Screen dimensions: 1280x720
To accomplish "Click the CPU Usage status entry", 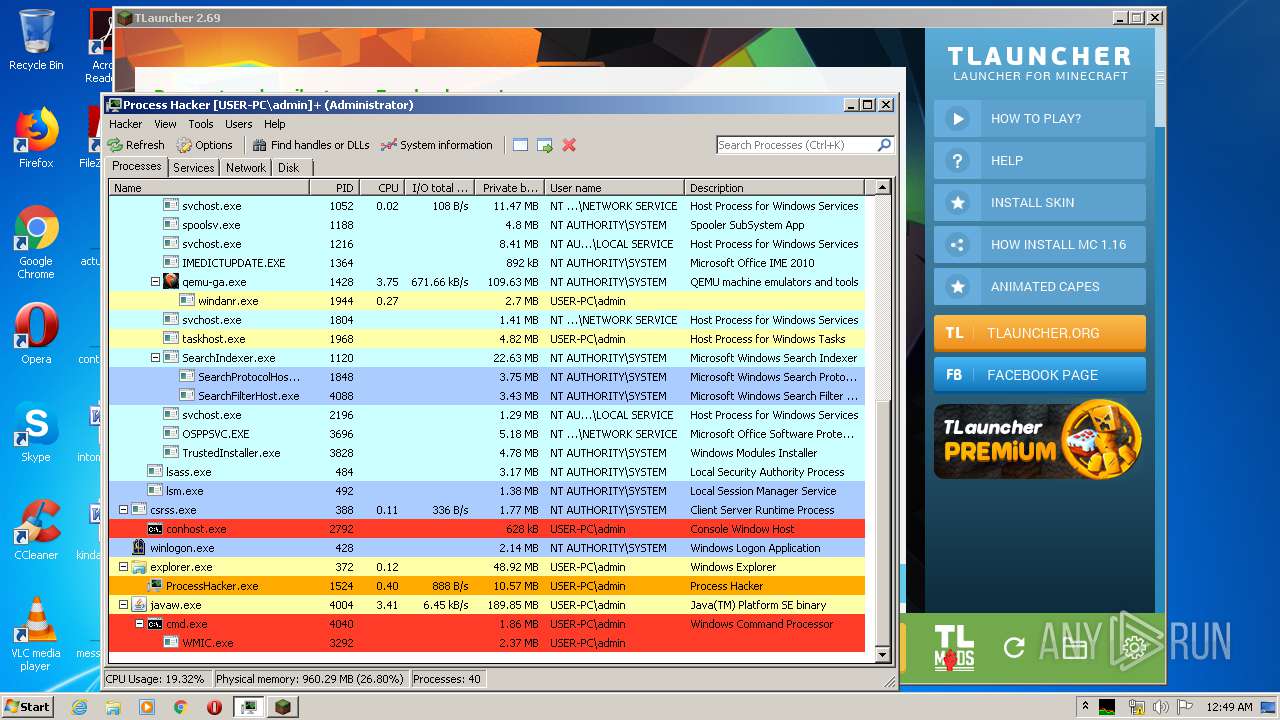I will (x=156, y=679).
